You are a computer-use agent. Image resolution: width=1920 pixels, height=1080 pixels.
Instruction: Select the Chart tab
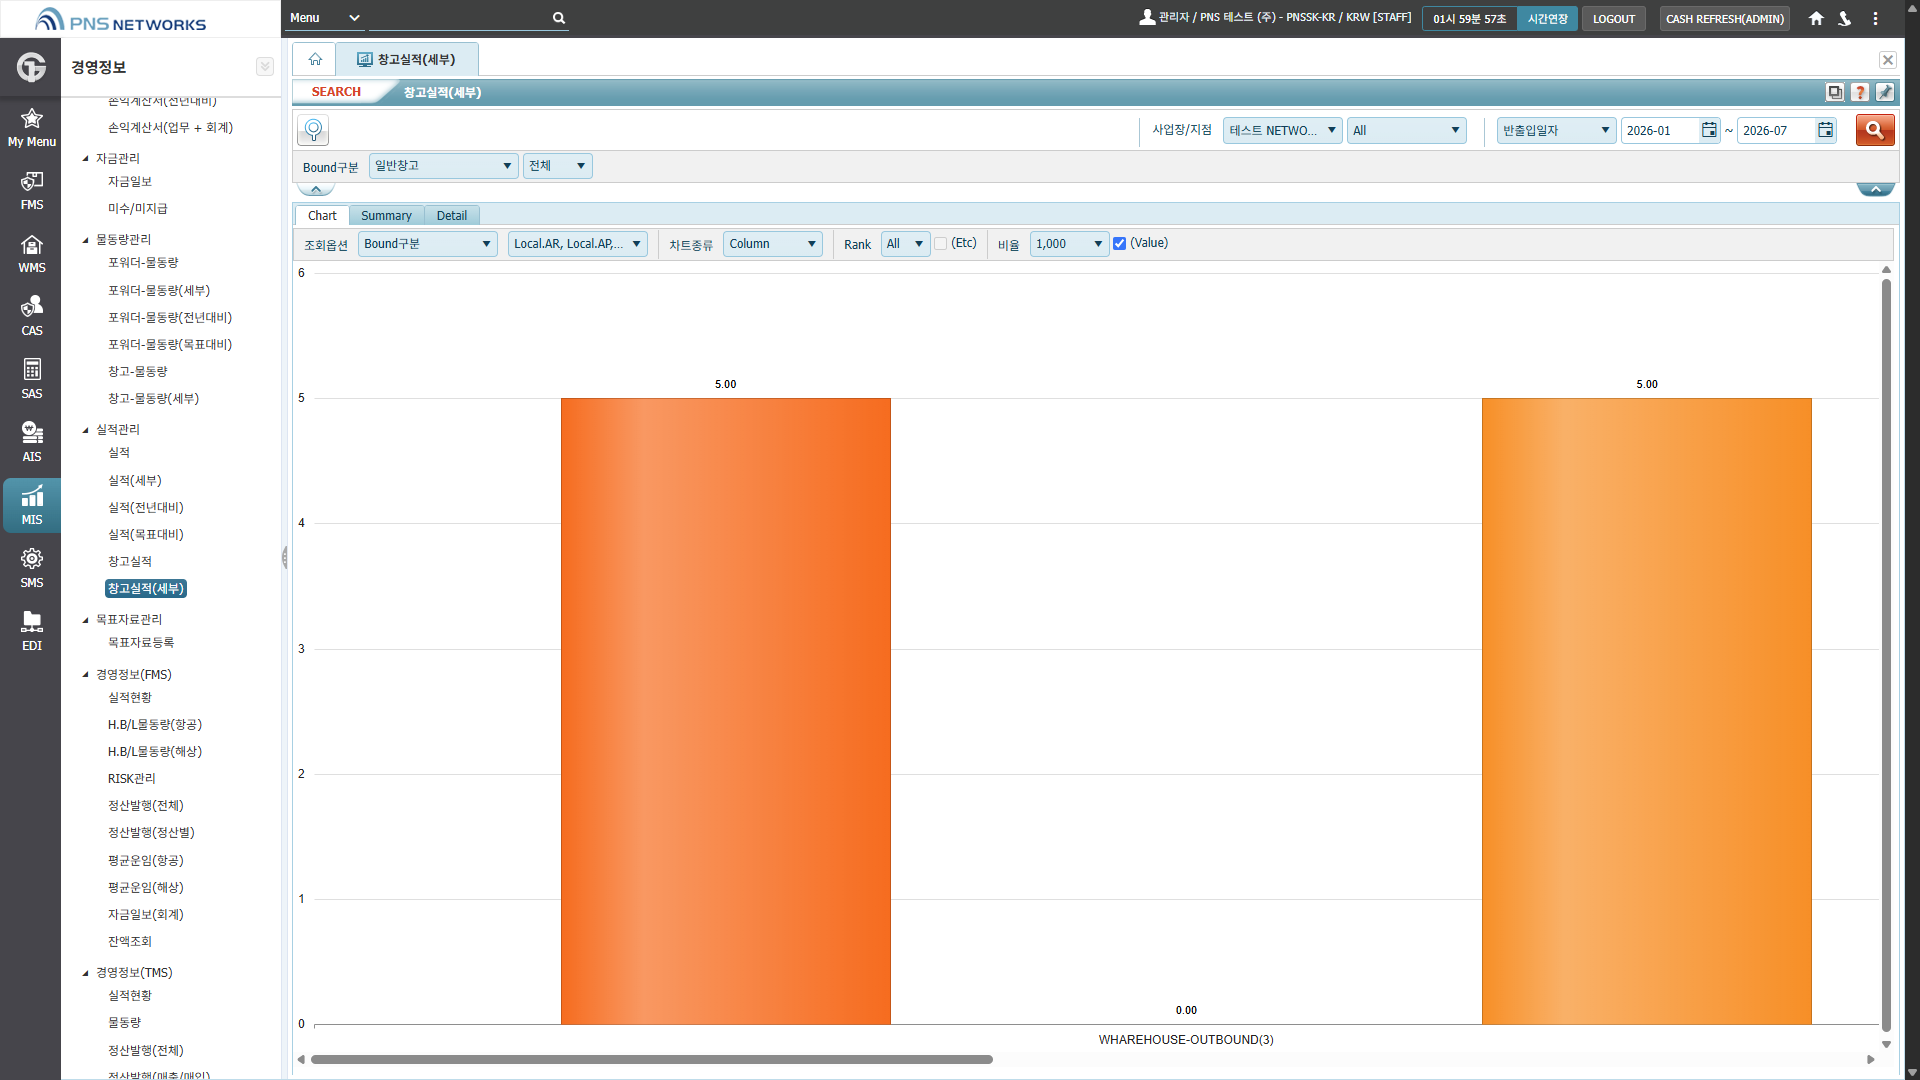pyautogui.click(x=322, y=216)
